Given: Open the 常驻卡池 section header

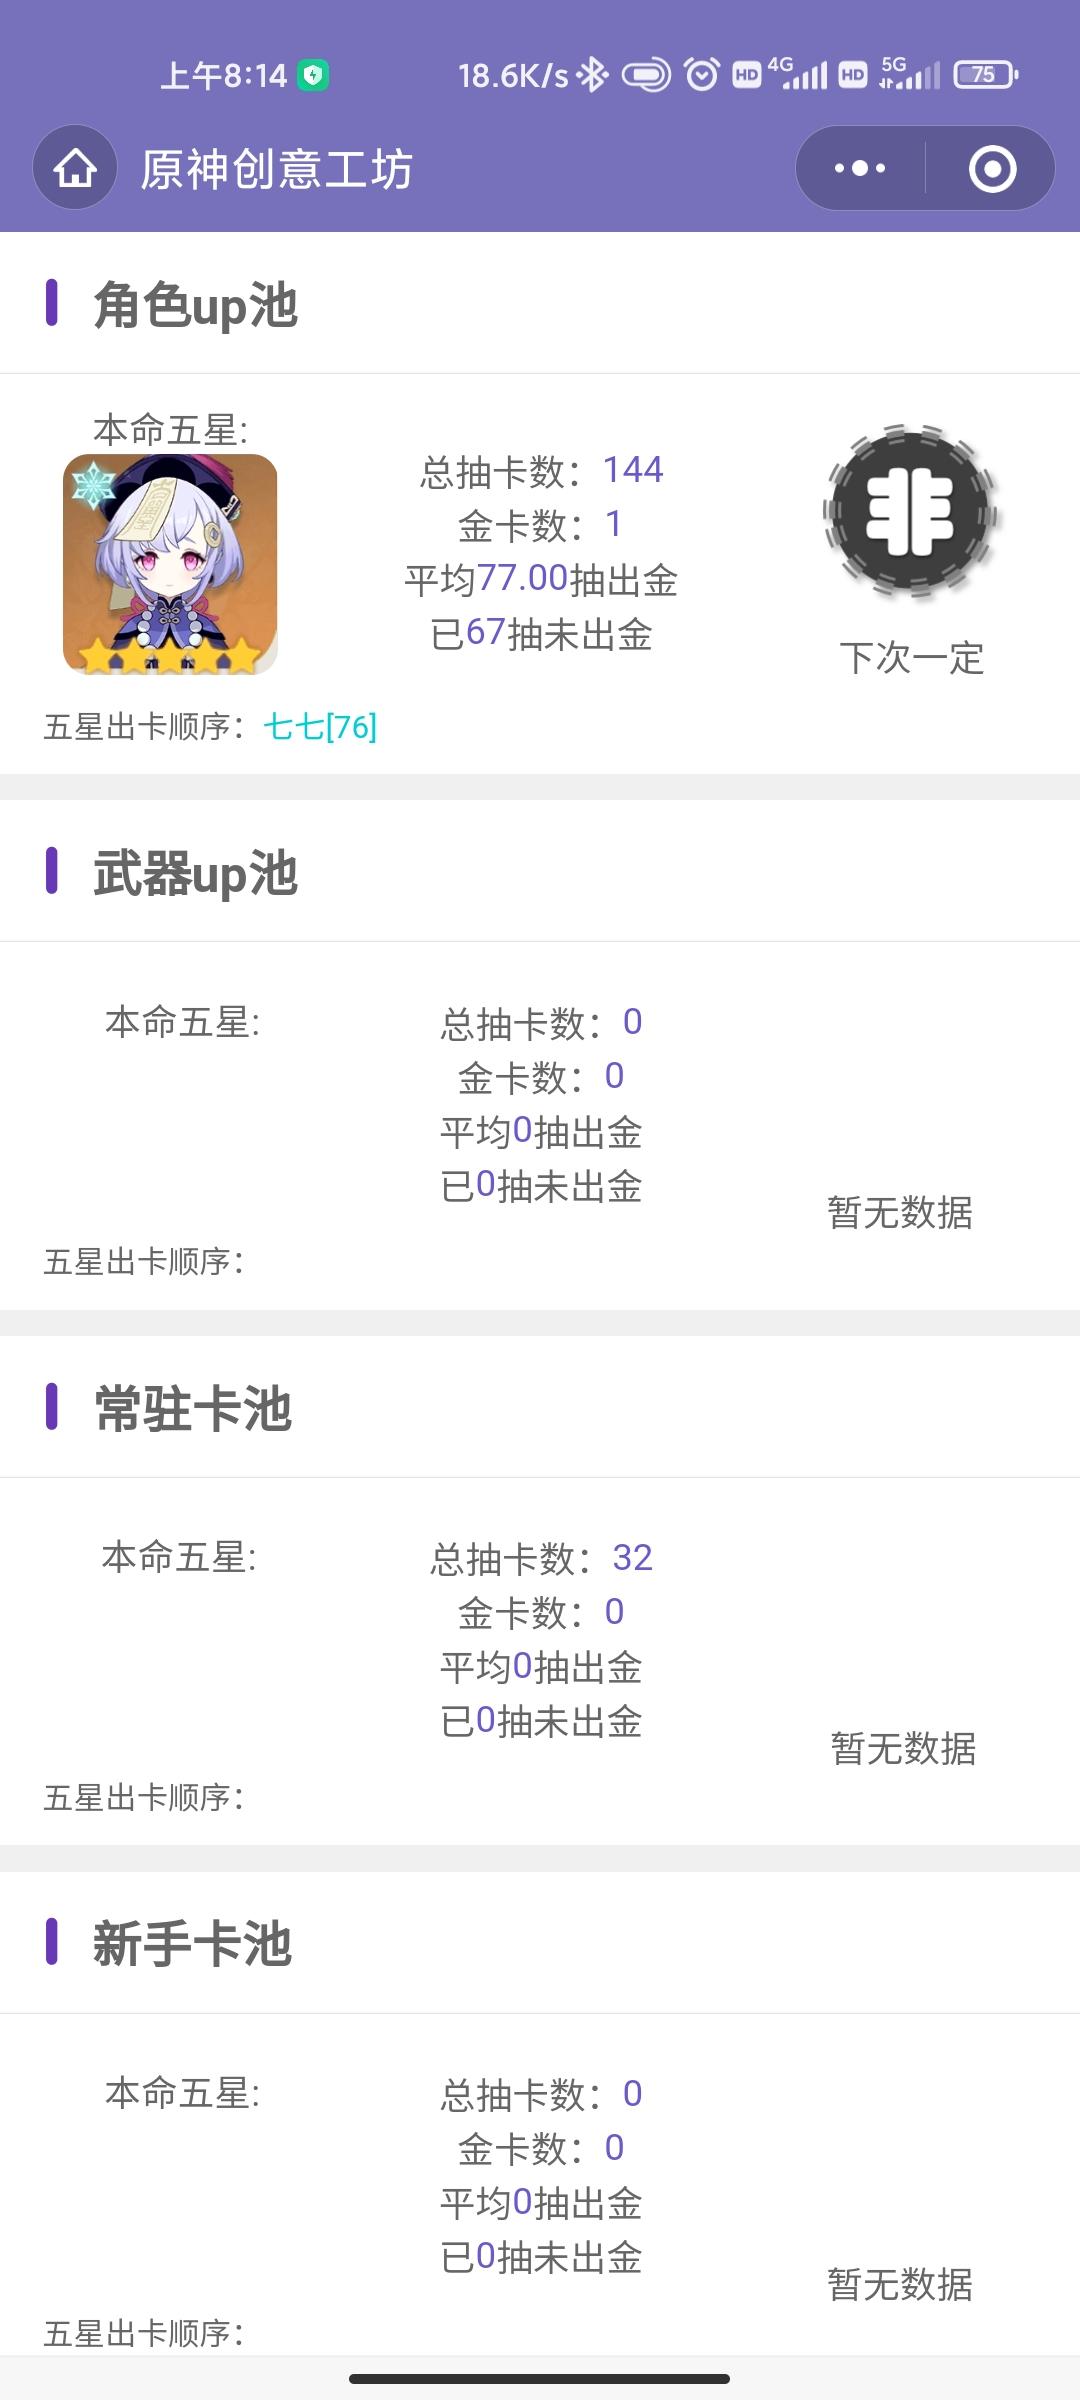Looking at the screenshot, I should [x=192, y=1408].
